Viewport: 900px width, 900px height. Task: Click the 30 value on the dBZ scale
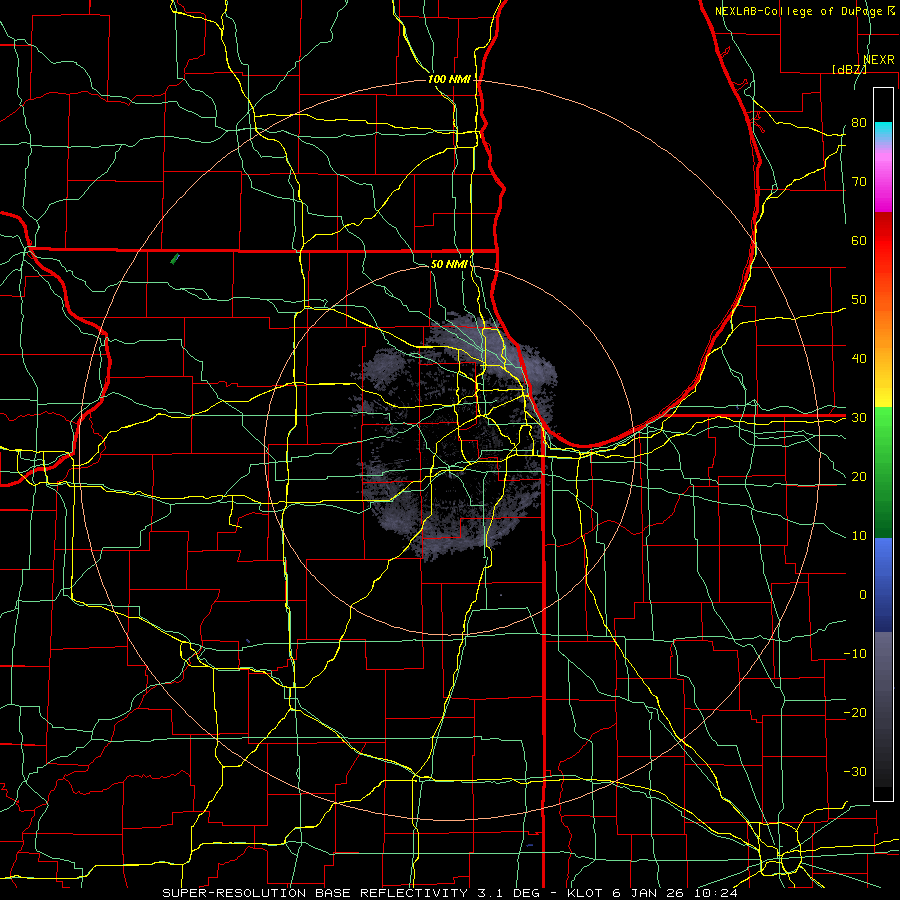pyautogui.click(x=859, y=417)
